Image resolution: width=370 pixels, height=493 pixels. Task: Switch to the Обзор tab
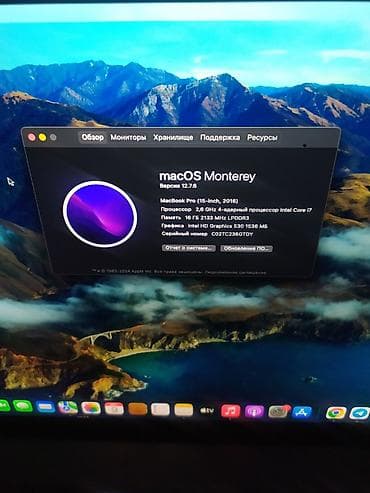[x=92, y=137]
